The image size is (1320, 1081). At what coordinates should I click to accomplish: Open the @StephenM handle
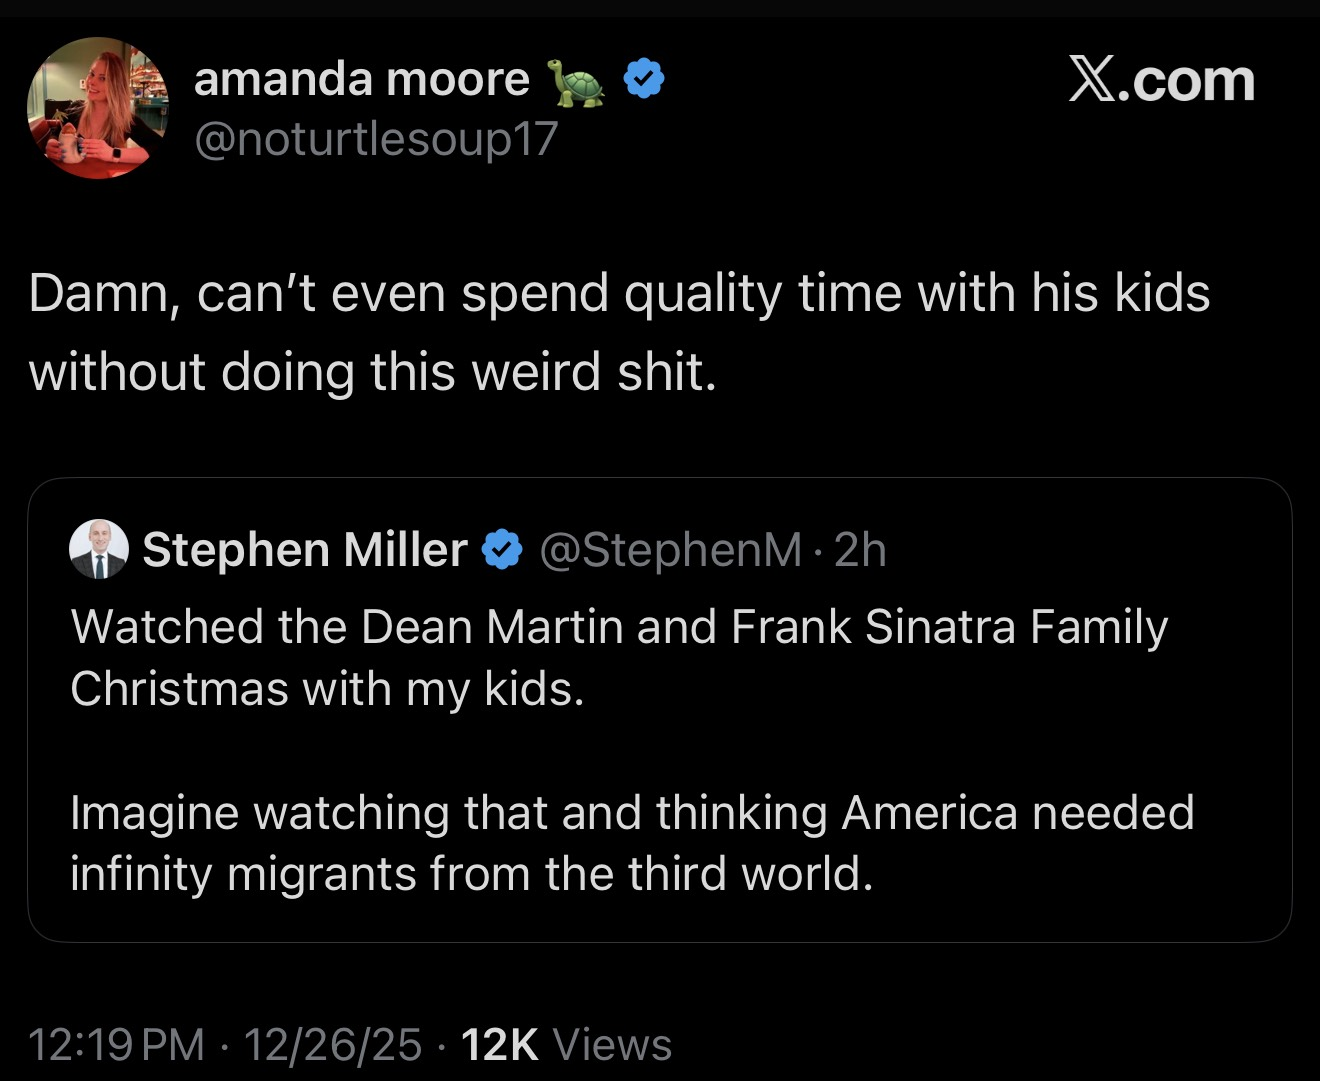pos(671,549)
